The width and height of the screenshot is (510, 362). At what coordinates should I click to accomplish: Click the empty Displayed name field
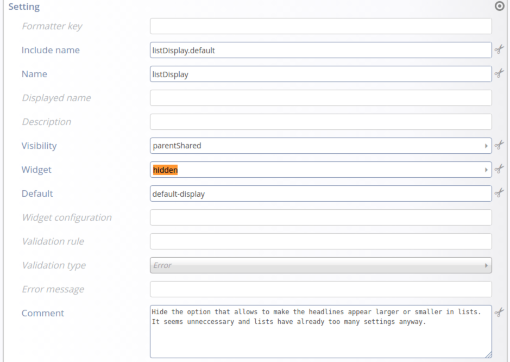(321, 98)
